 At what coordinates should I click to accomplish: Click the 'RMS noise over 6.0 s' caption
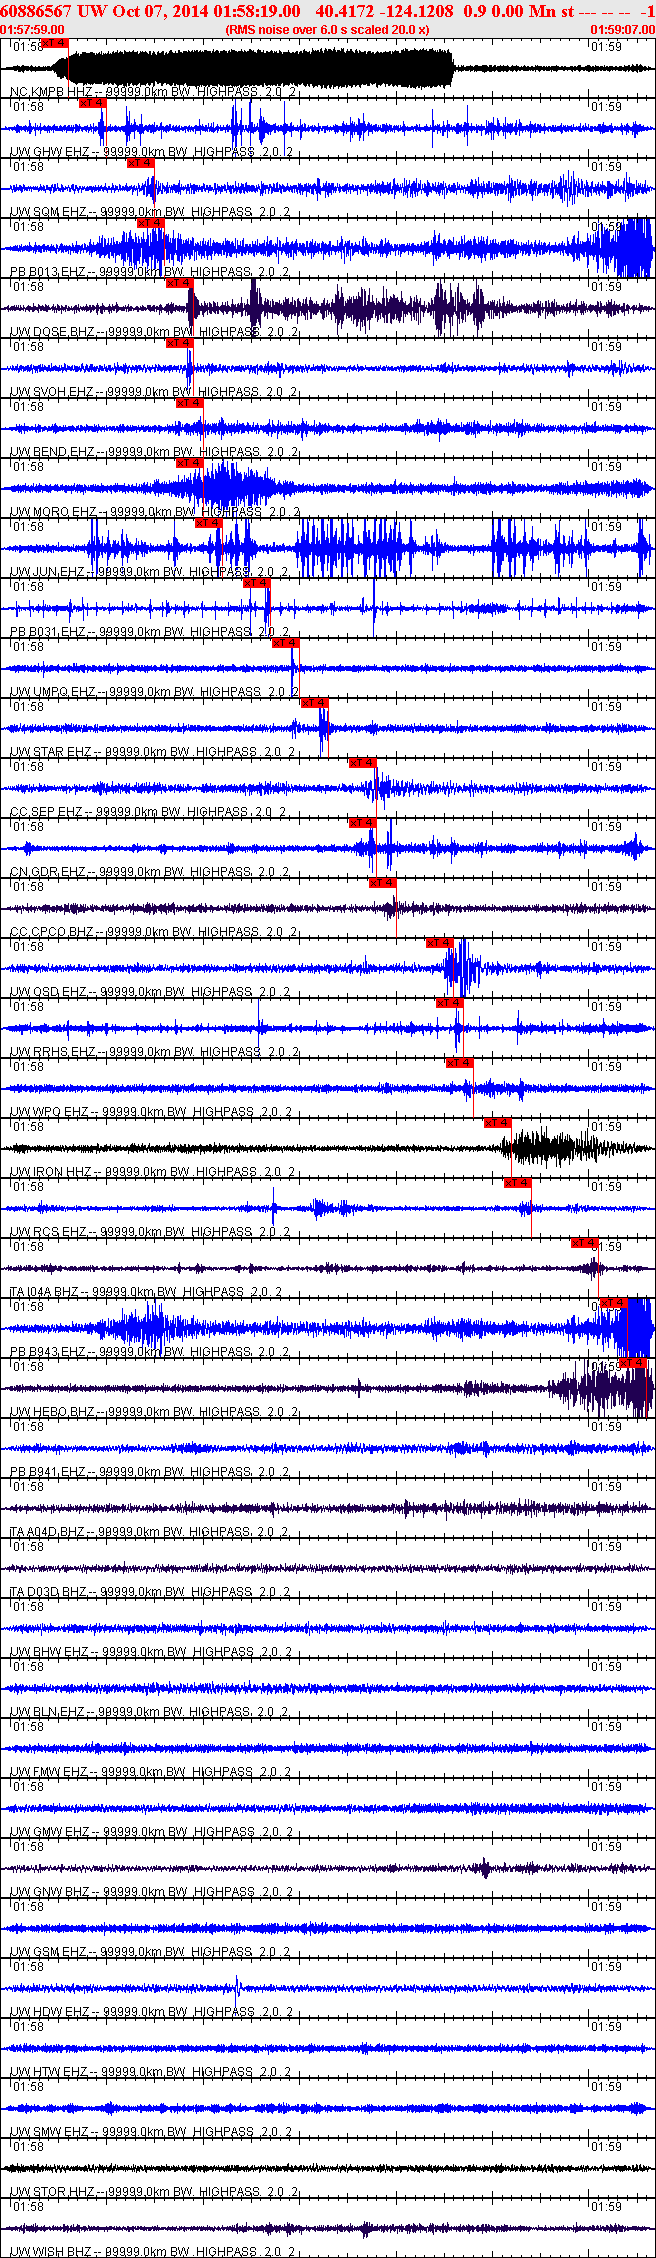[328, 30]
